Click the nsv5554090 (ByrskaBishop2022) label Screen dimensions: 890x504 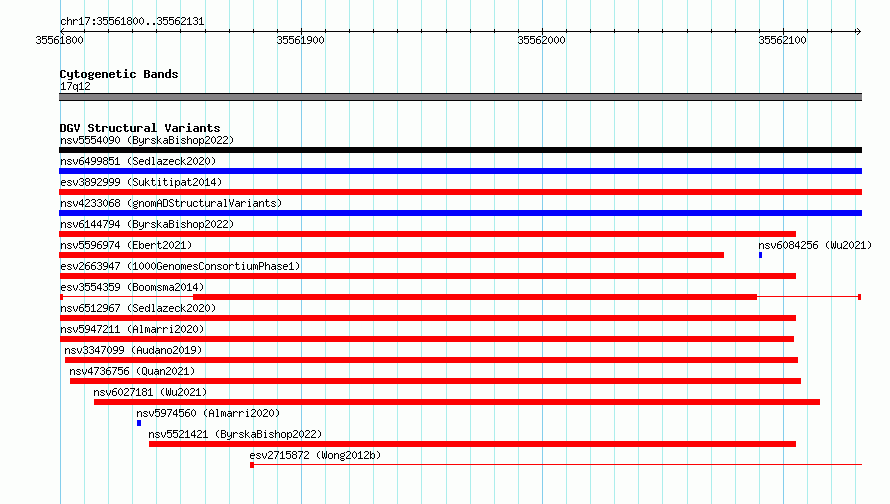pyautogui.click(x=146, y=140)
